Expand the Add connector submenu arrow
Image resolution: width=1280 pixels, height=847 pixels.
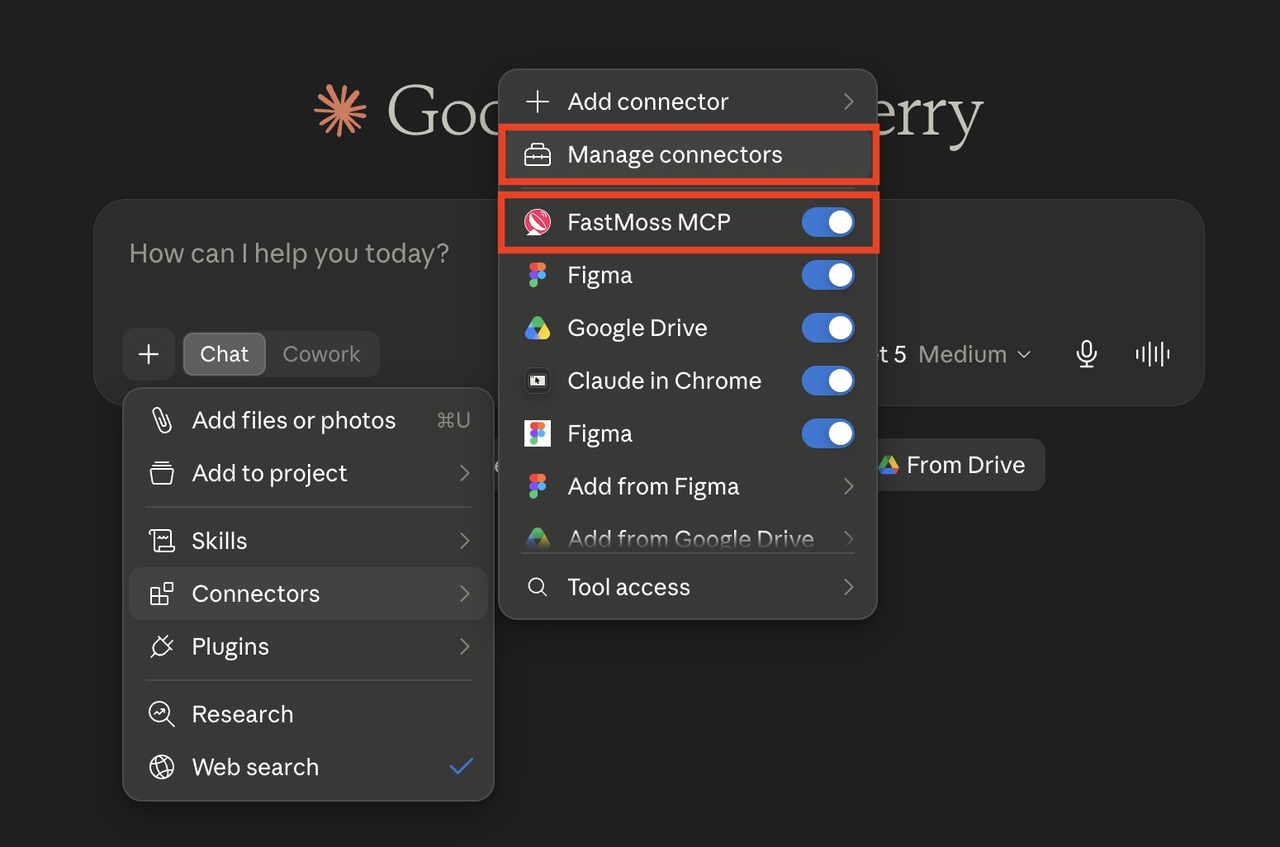[848, 101]
